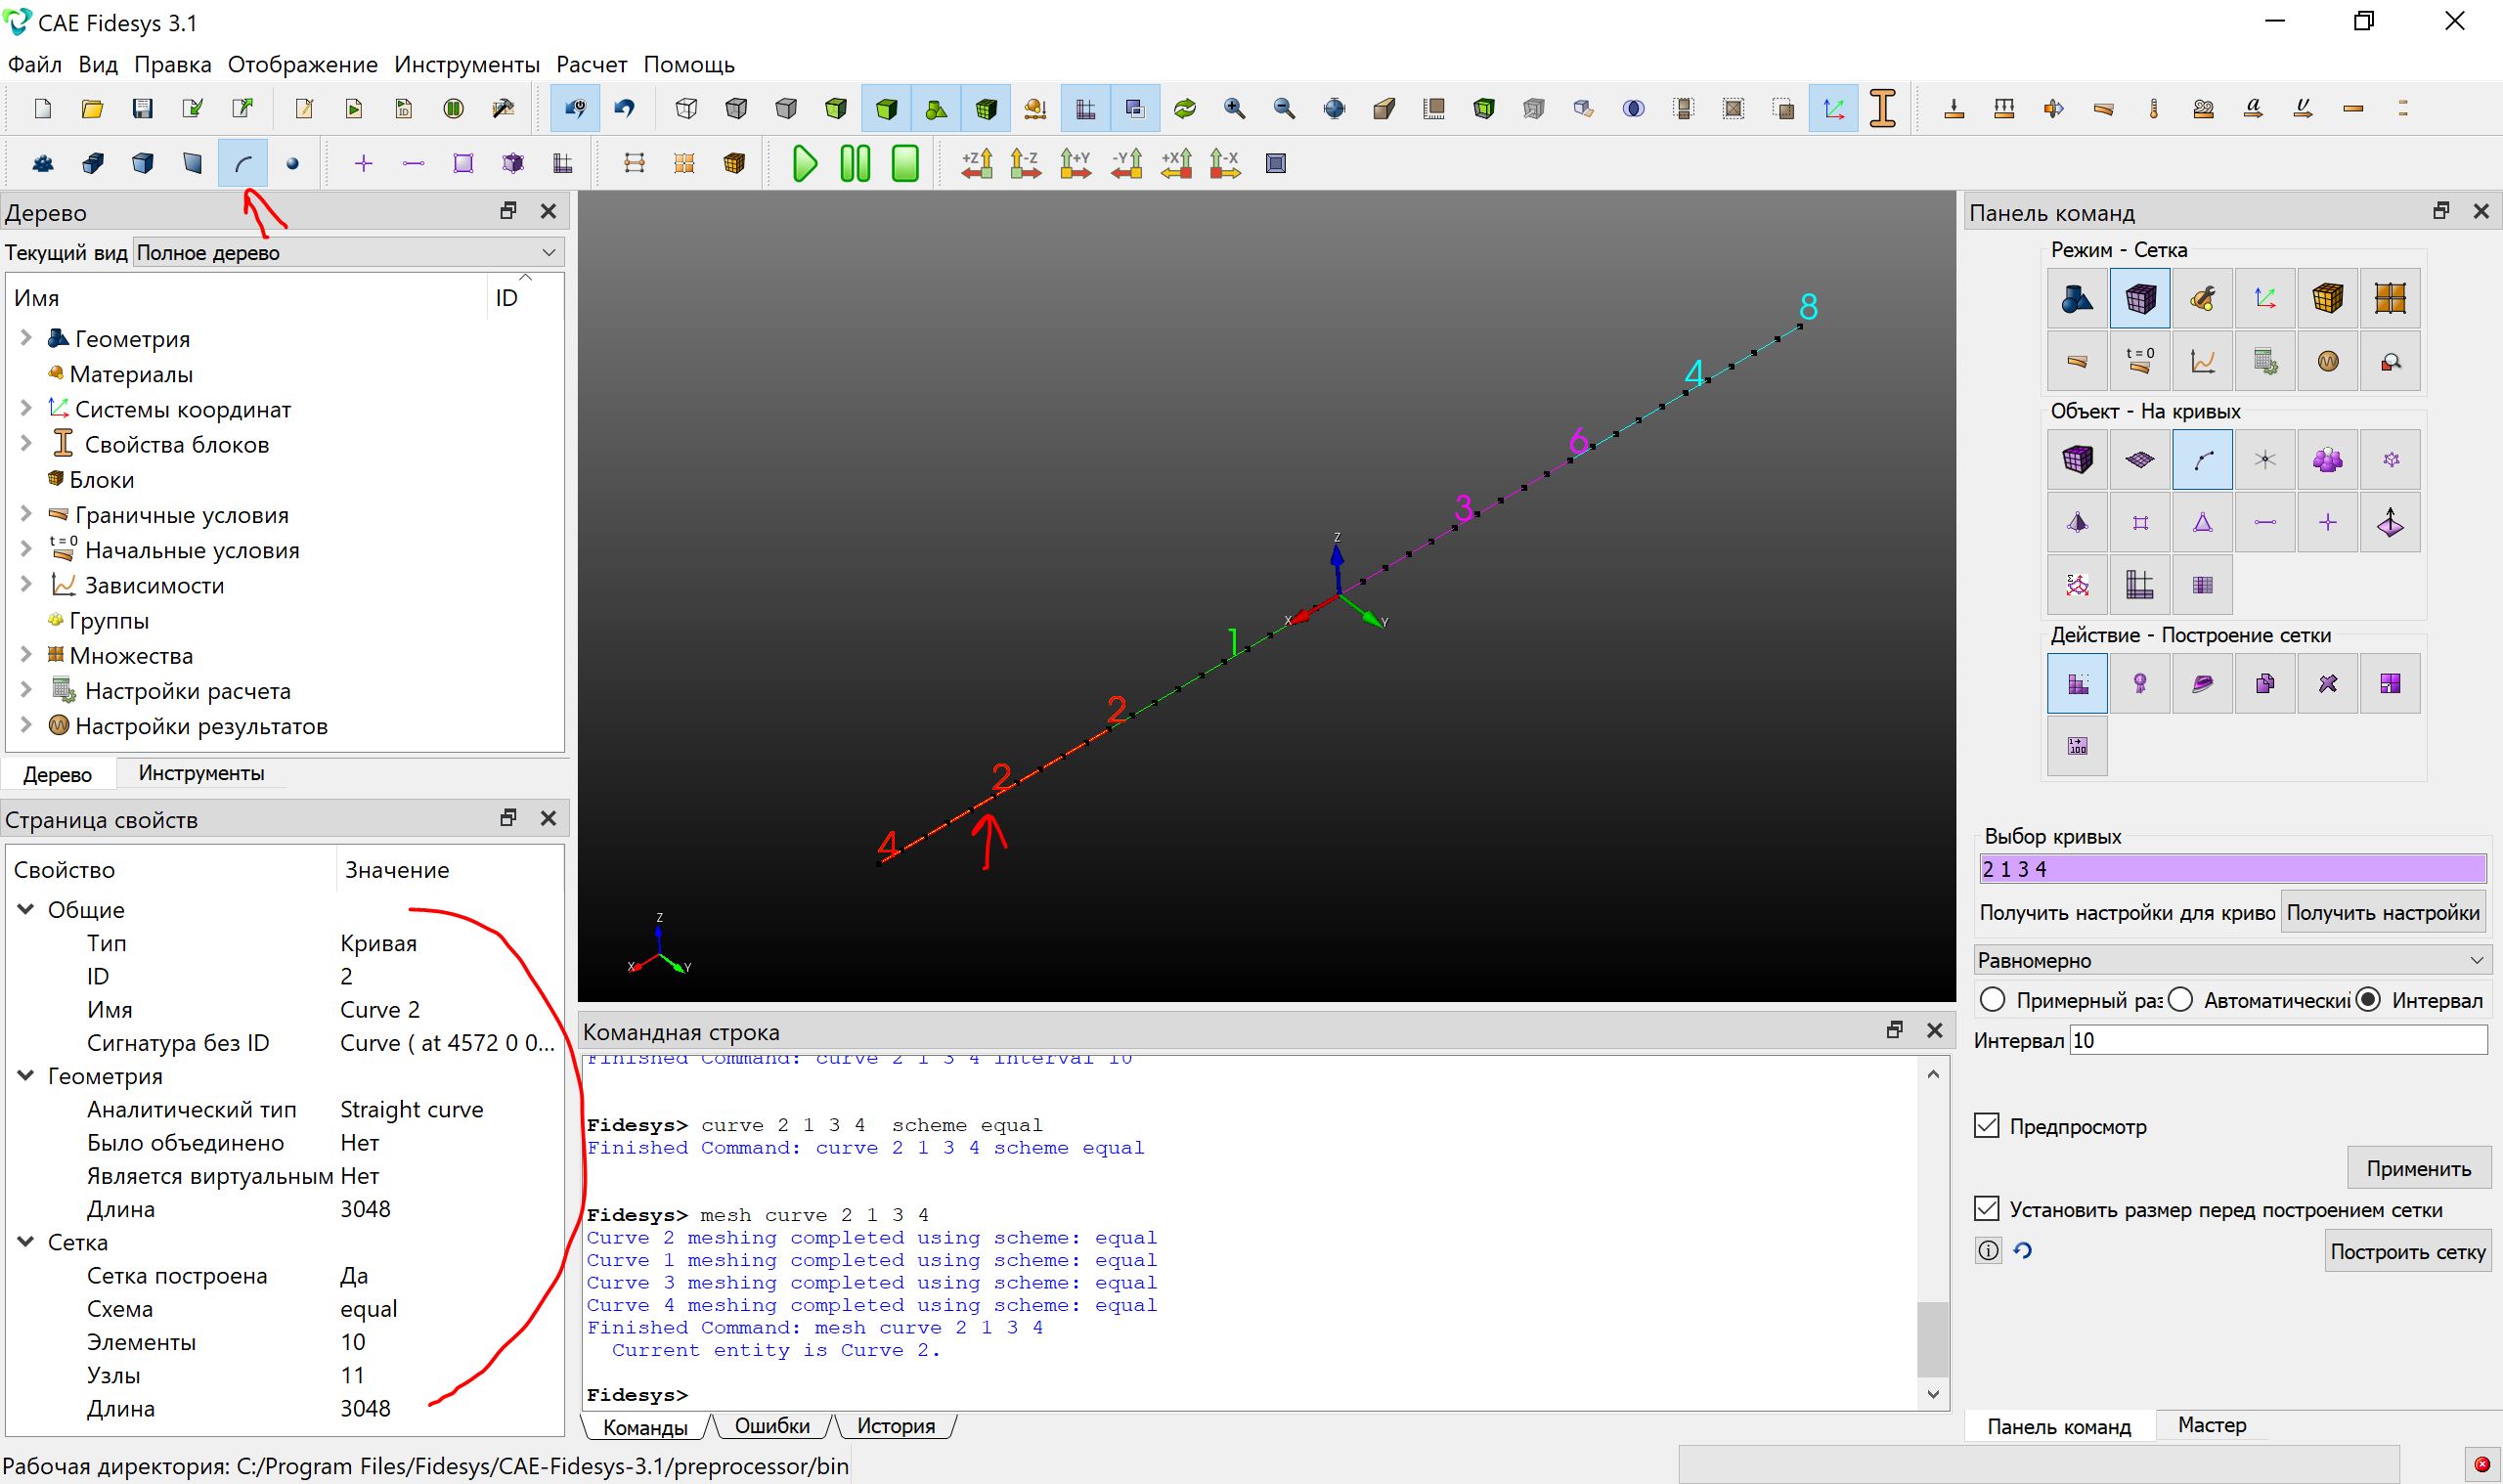Pause with the green pause button

855,163
